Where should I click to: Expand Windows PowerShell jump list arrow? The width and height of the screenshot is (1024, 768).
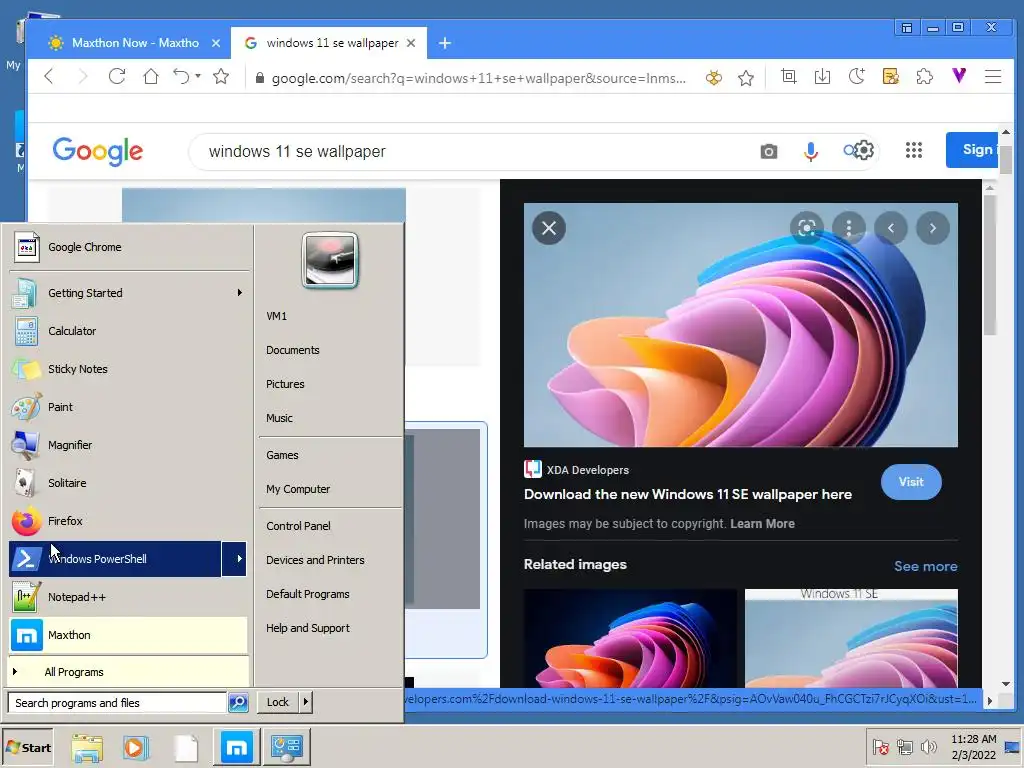[234, 559]
